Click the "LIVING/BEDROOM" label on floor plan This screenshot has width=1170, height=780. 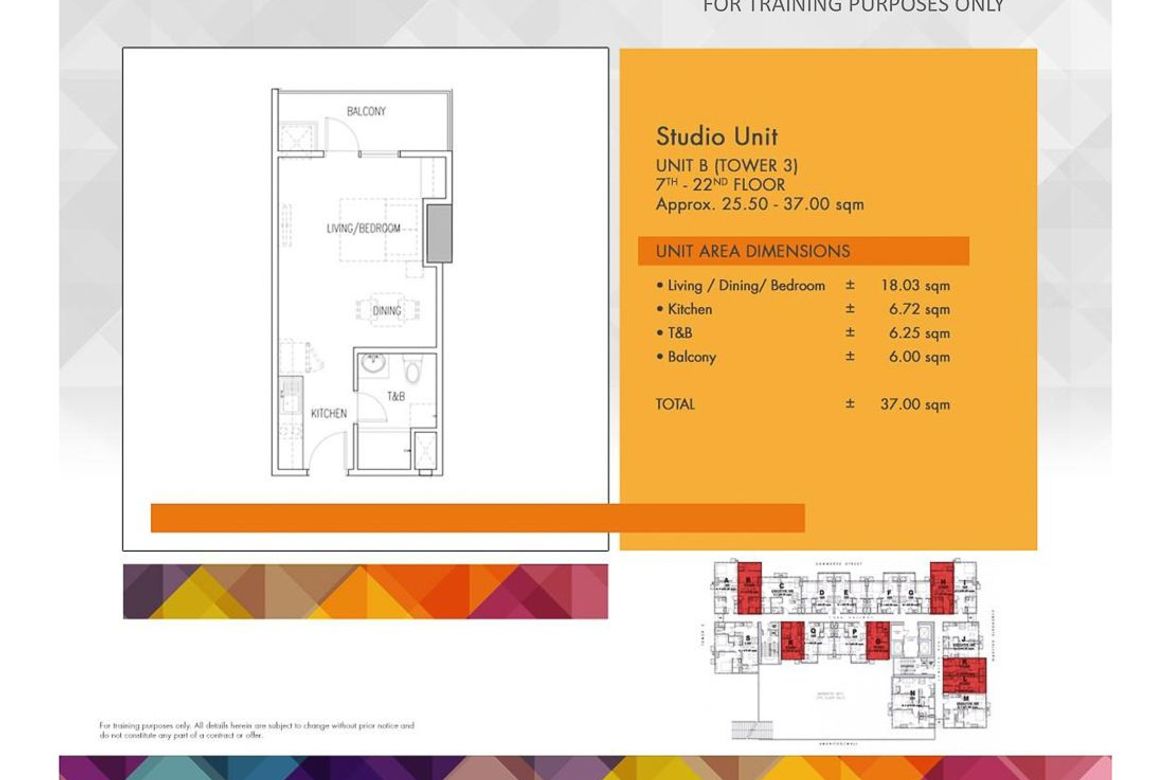click(x=363, y=228)
